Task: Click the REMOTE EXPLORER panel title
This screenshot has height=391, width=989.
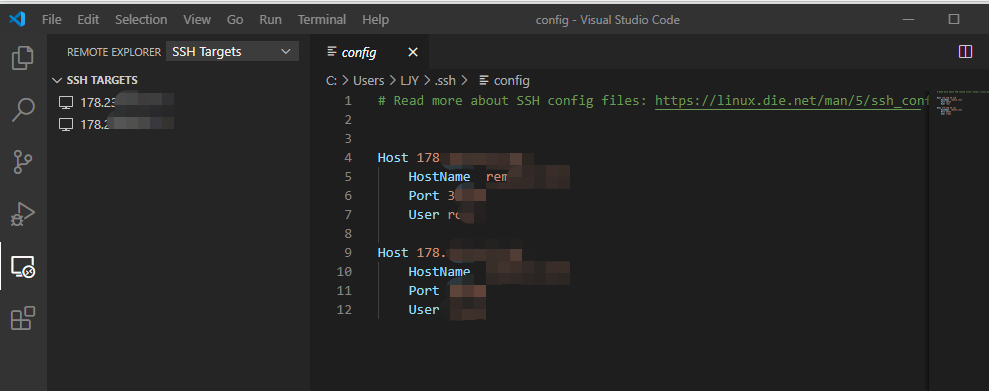Action: [x=114, y=52]
